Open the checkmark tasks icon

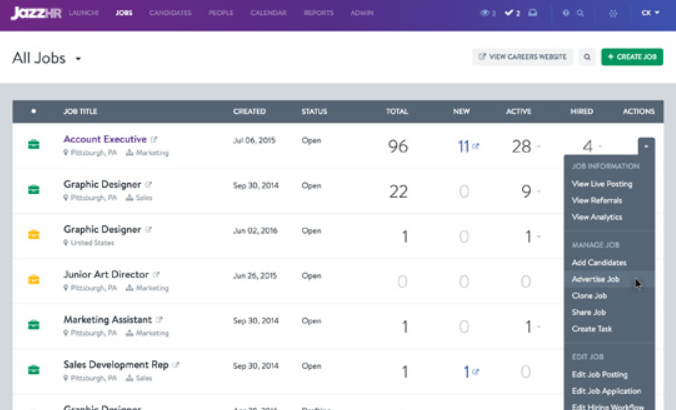509,13
